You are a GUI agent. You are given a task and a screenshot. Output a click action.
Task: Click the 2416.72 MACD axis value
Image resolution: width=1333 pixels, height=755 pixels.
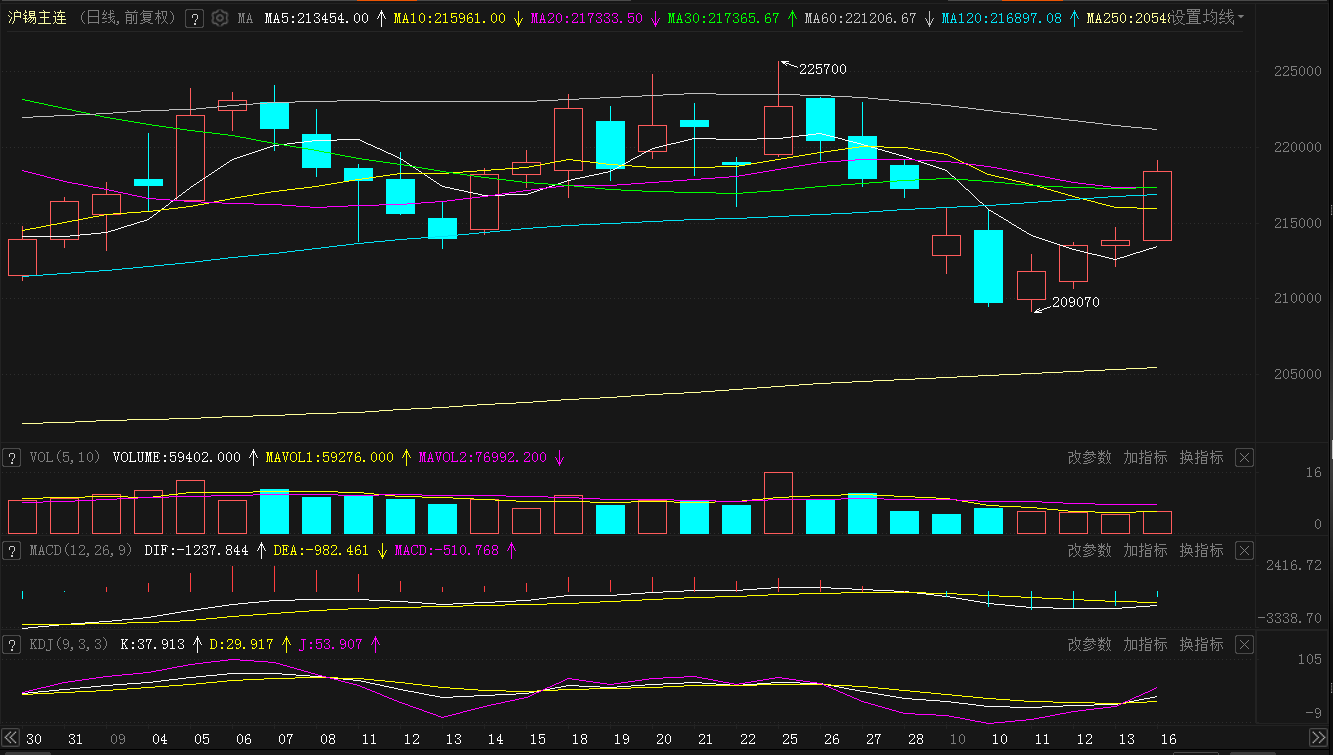pos(1295,566)
